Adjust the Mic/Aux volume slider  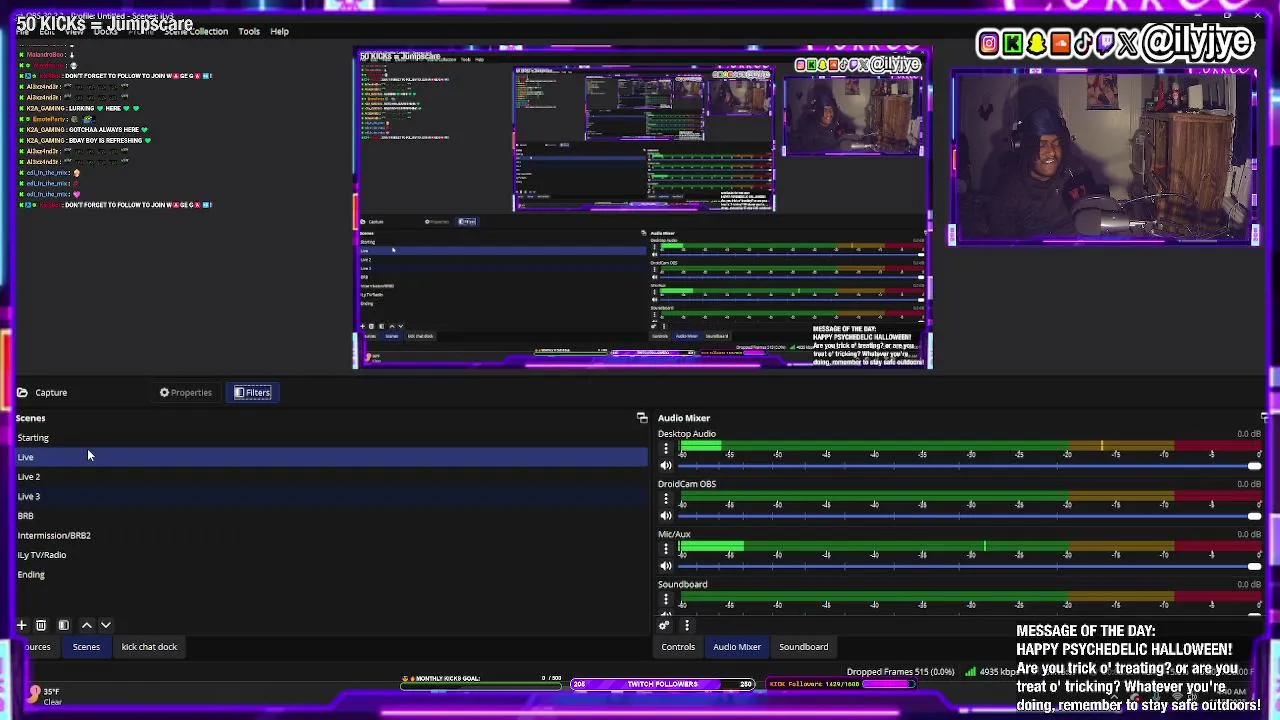tap(968, 566)
